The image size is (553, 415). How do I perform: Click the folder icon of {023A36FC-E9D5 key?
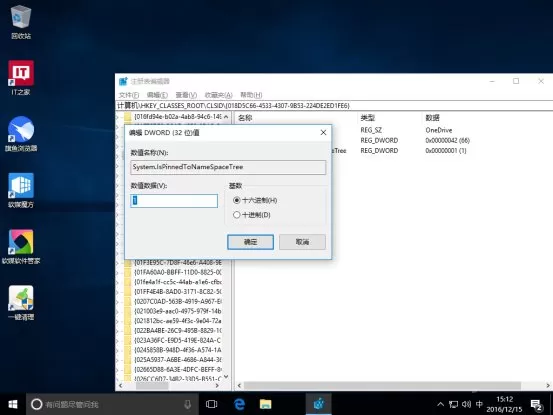point(128,340)
